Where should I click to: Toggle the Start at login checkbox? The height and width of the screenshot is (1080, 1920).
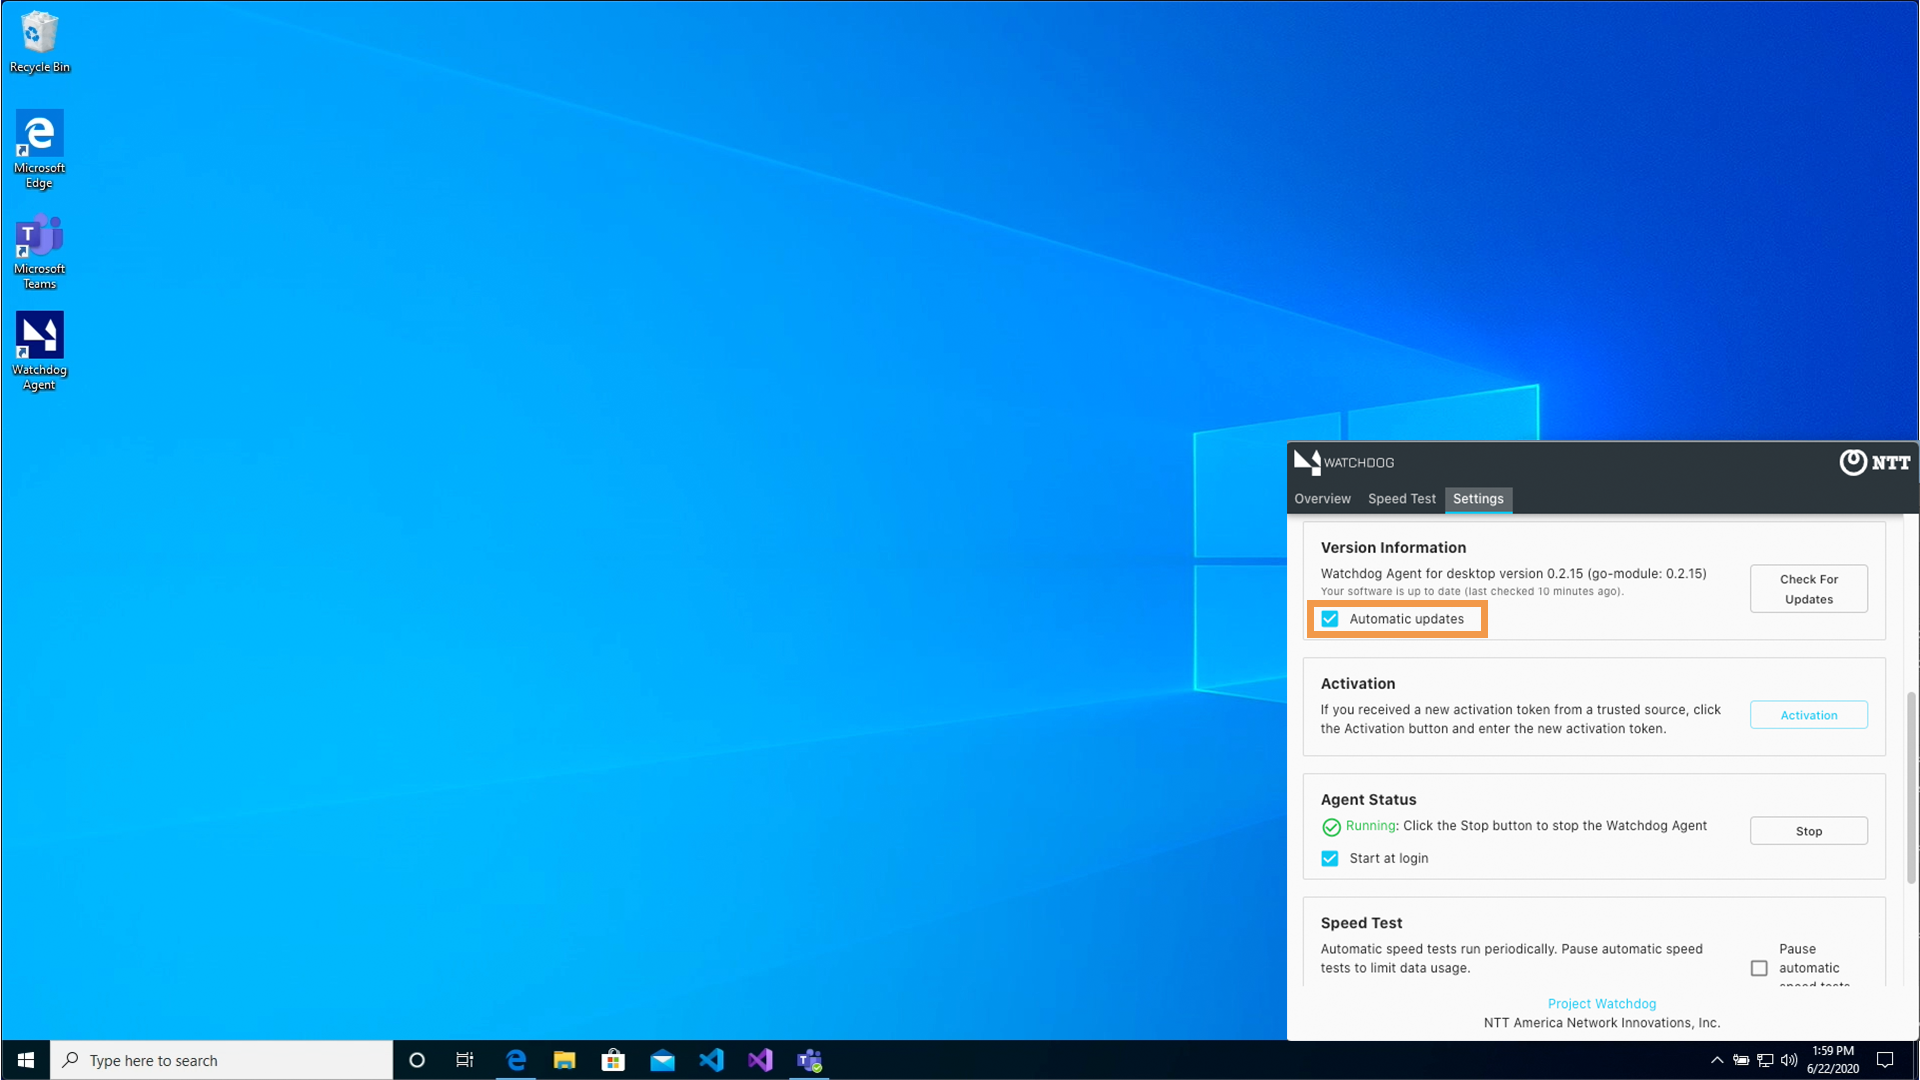click(1330, 858)
